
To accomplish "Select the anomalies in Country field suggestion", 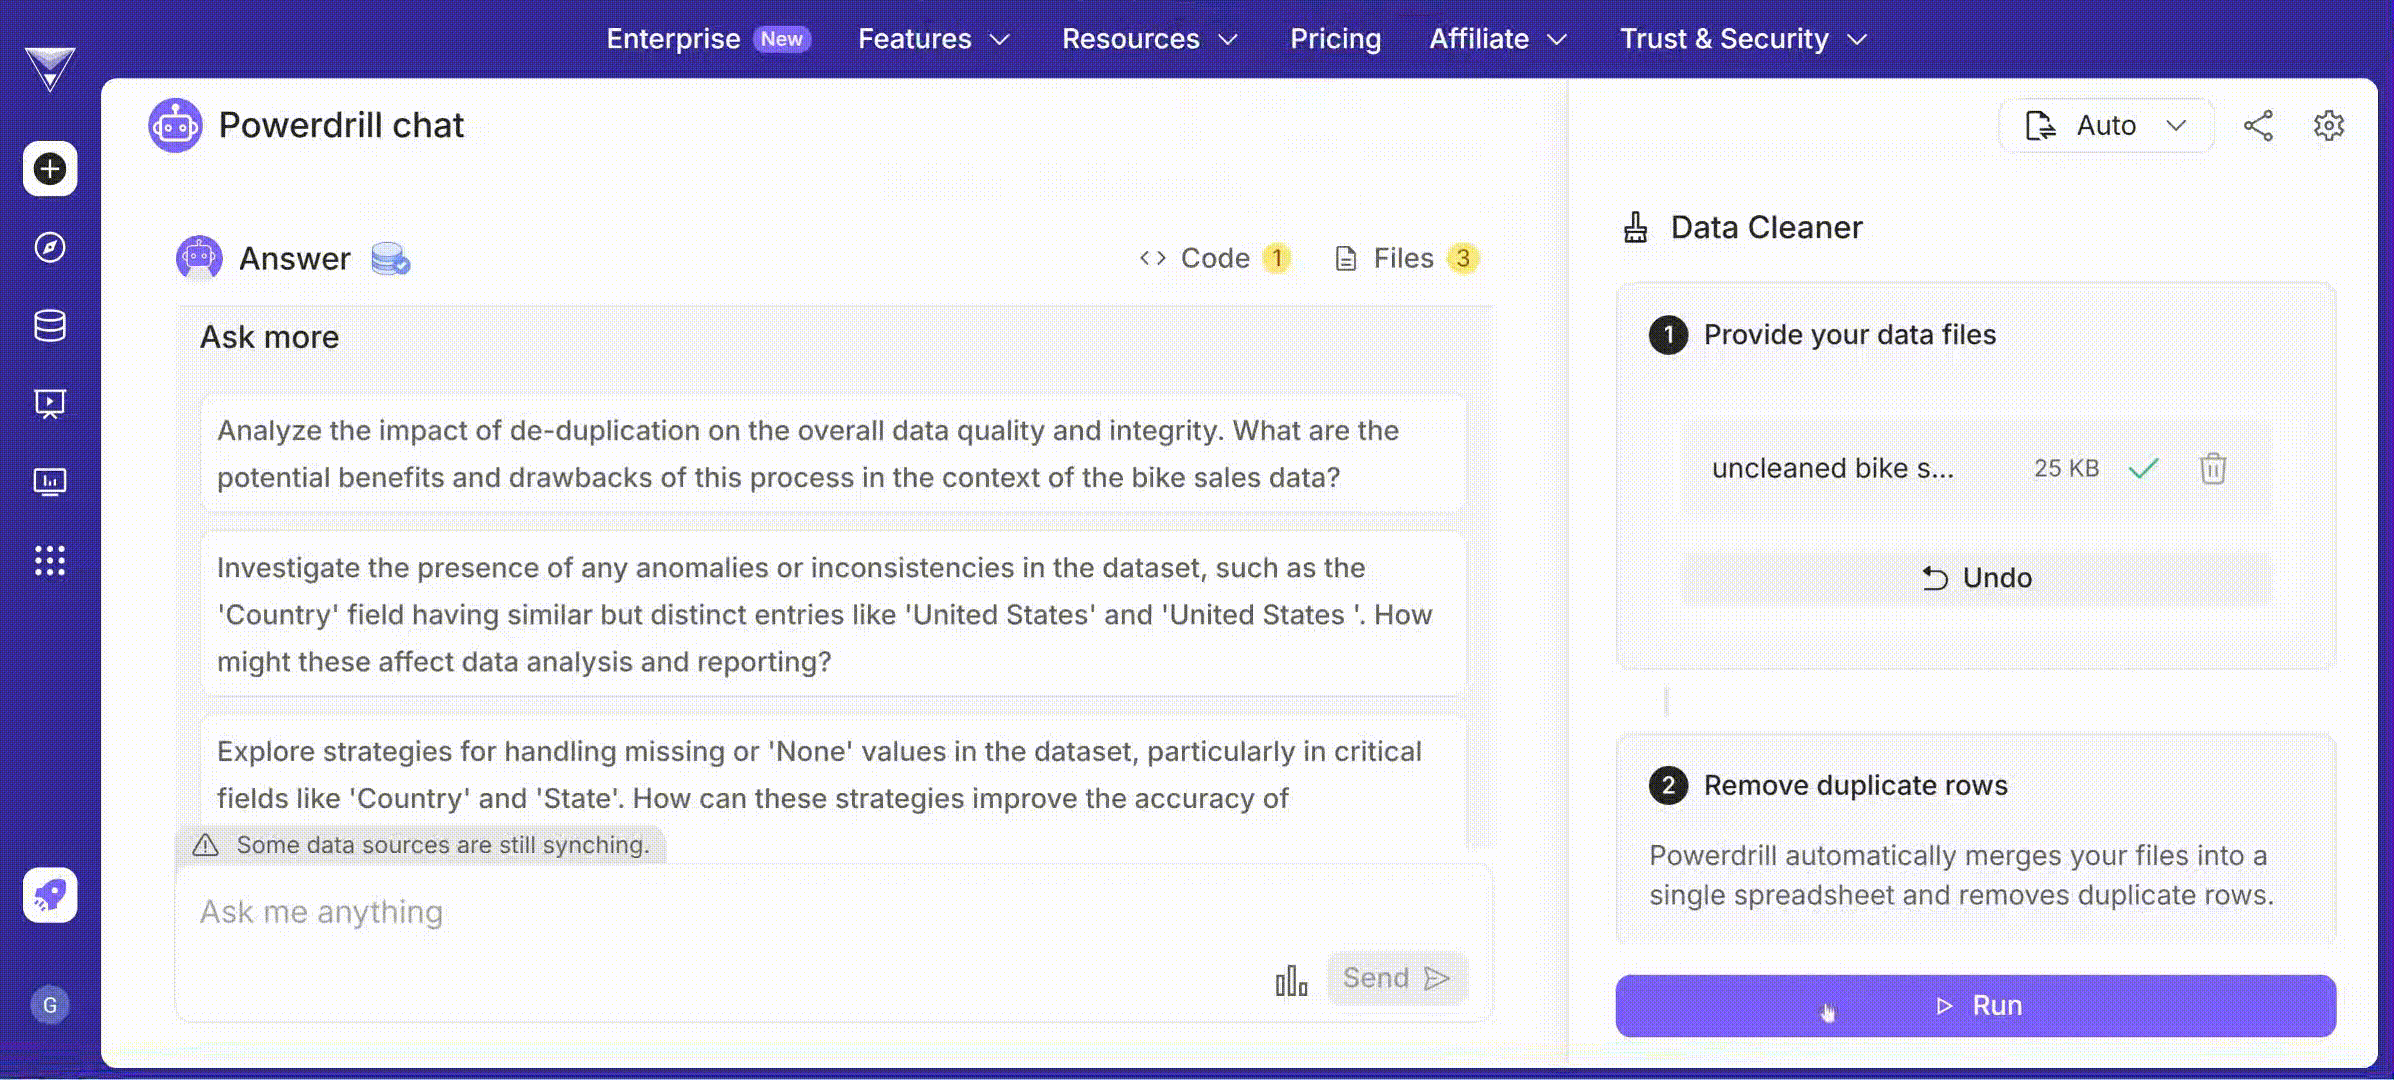I will [x=833, y=614].
